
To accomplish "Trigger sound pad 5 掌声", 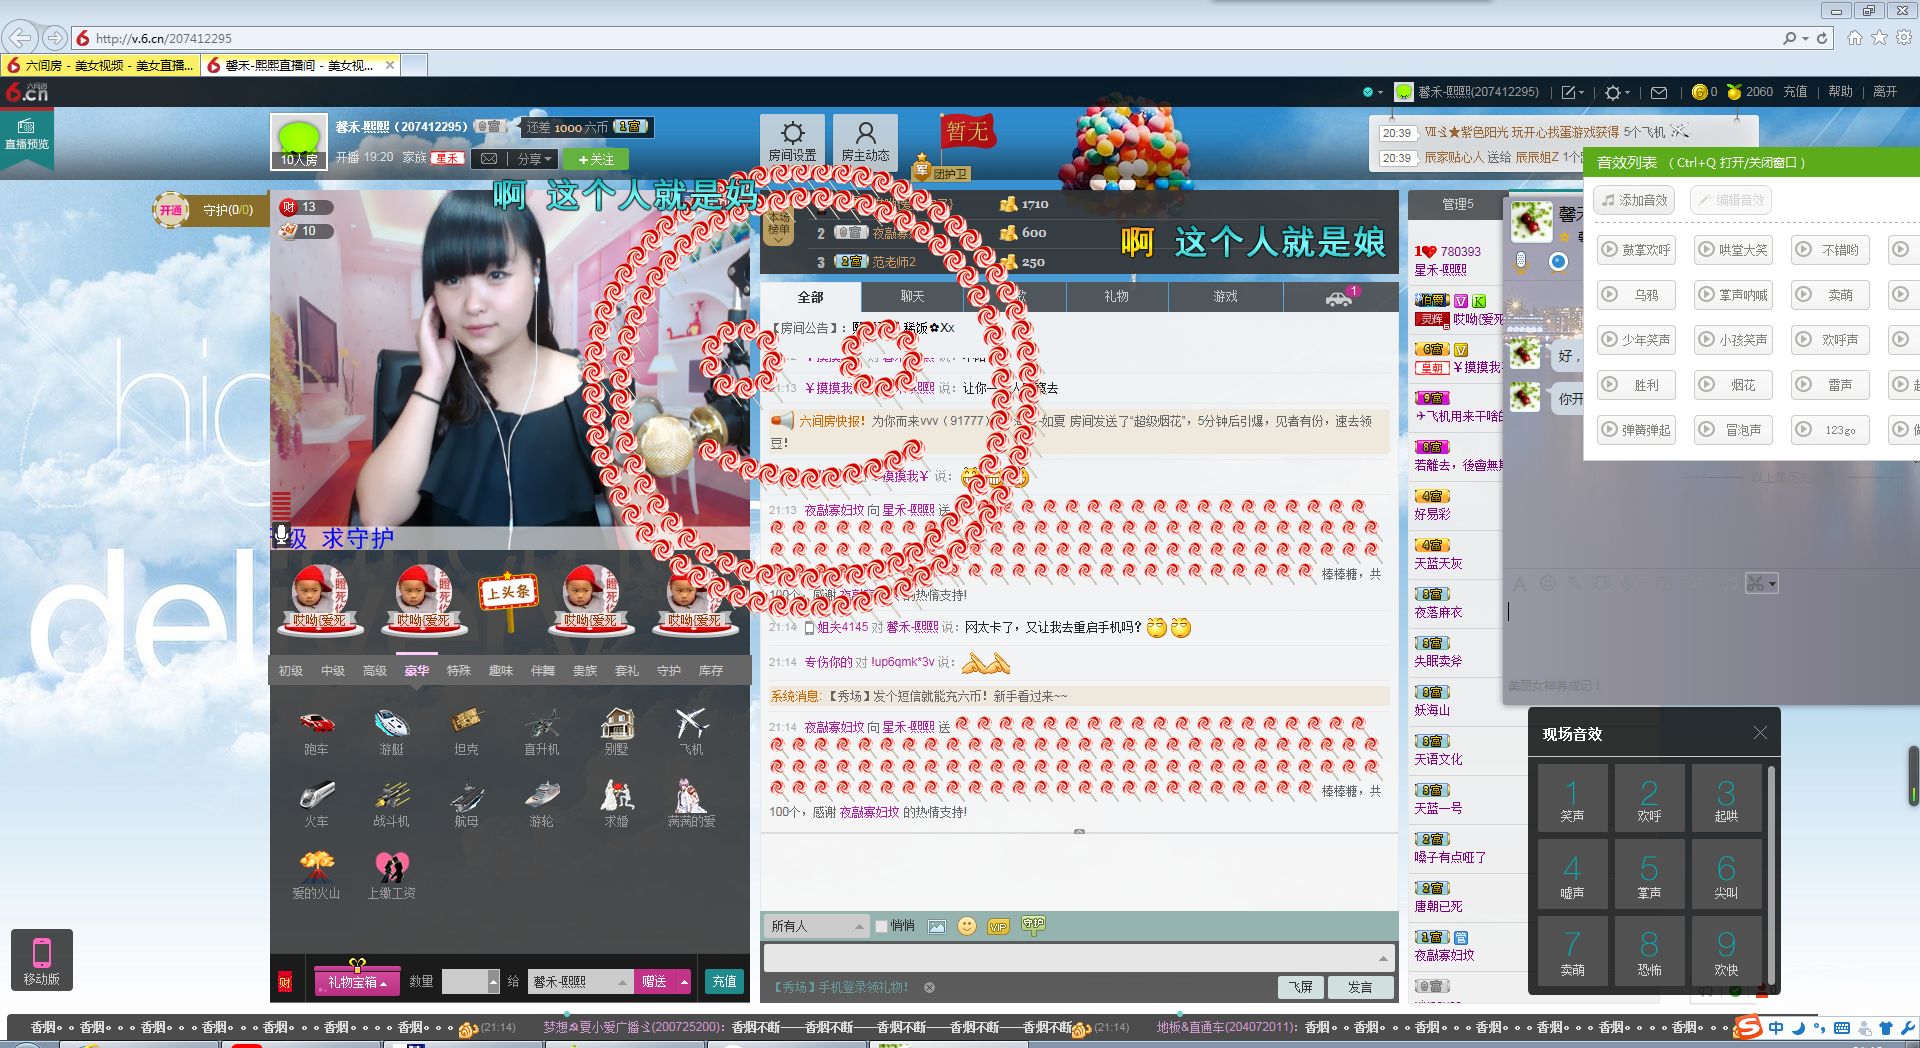I will pos(1649,875).
